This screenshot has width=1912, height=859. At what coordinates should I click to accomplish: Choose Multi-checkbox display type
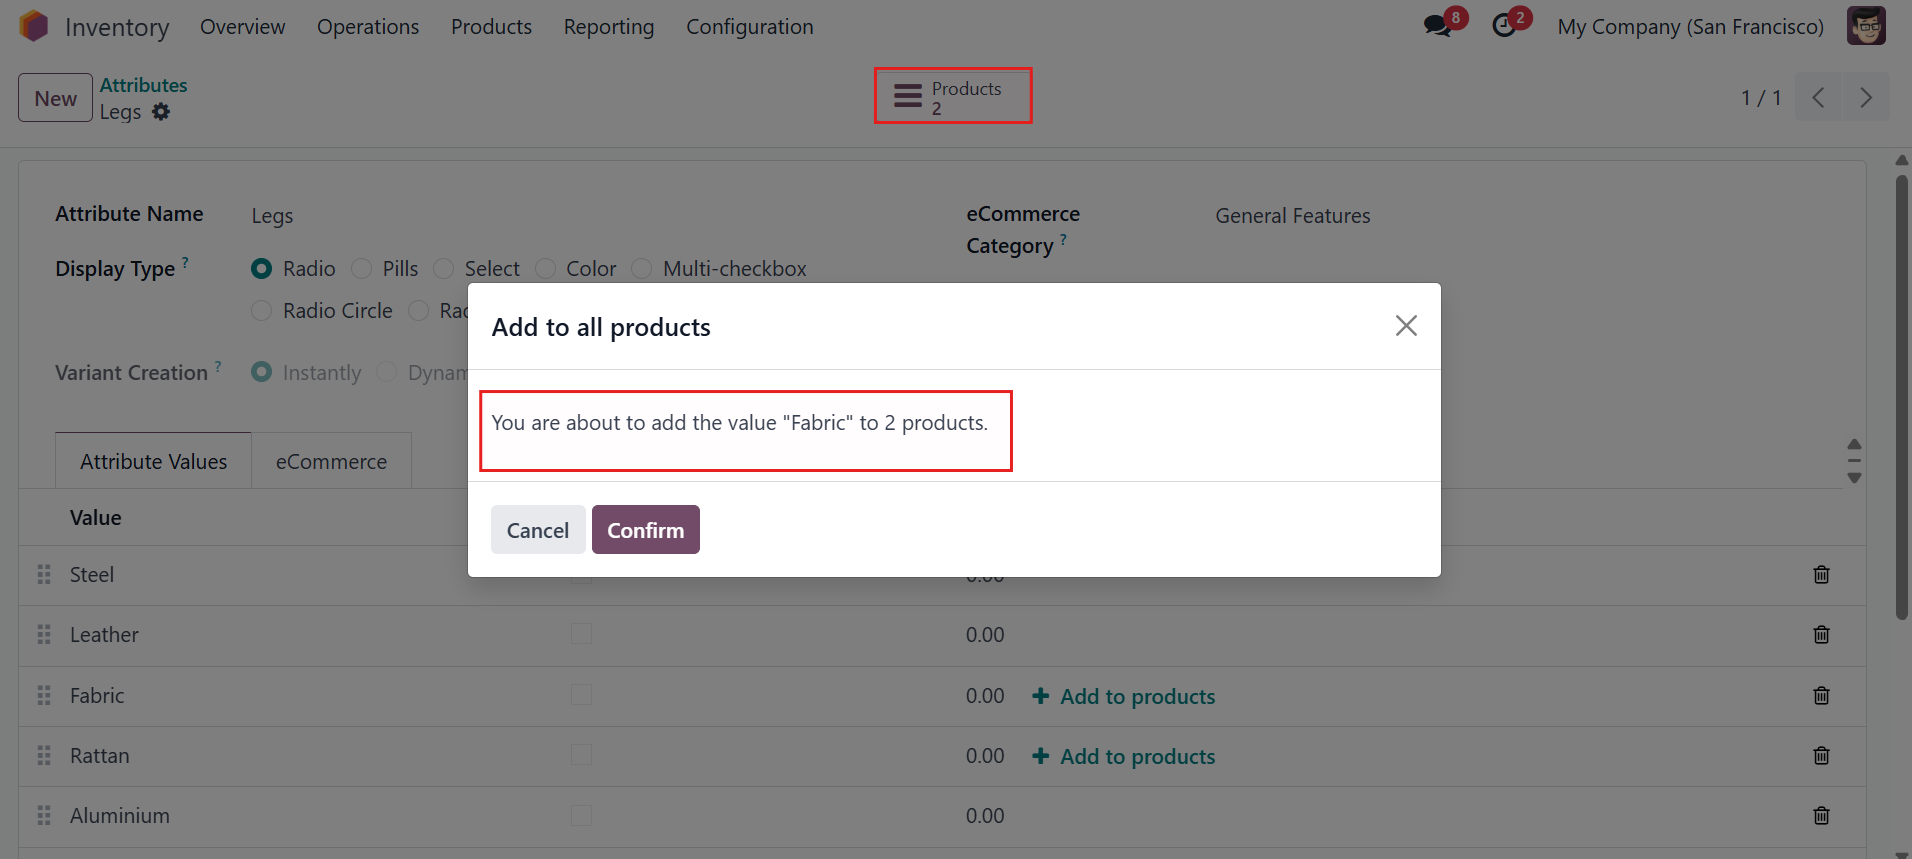tap(642, 269)
